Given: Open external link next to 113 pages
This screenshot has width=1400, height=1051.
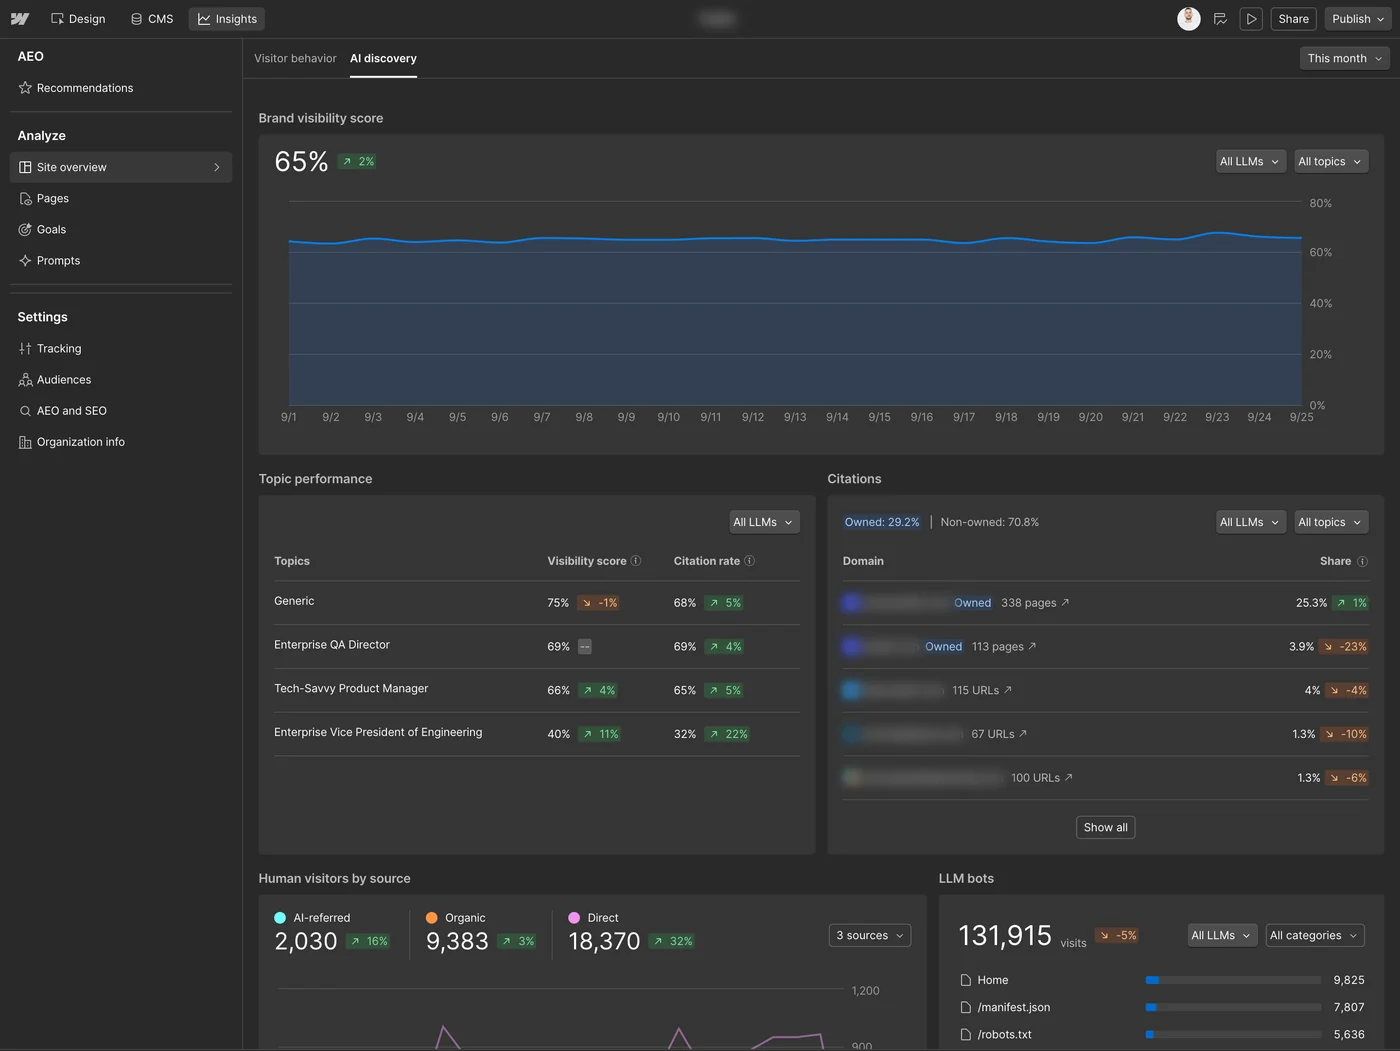Looking at the screenshot, I should pos(1032,646).
